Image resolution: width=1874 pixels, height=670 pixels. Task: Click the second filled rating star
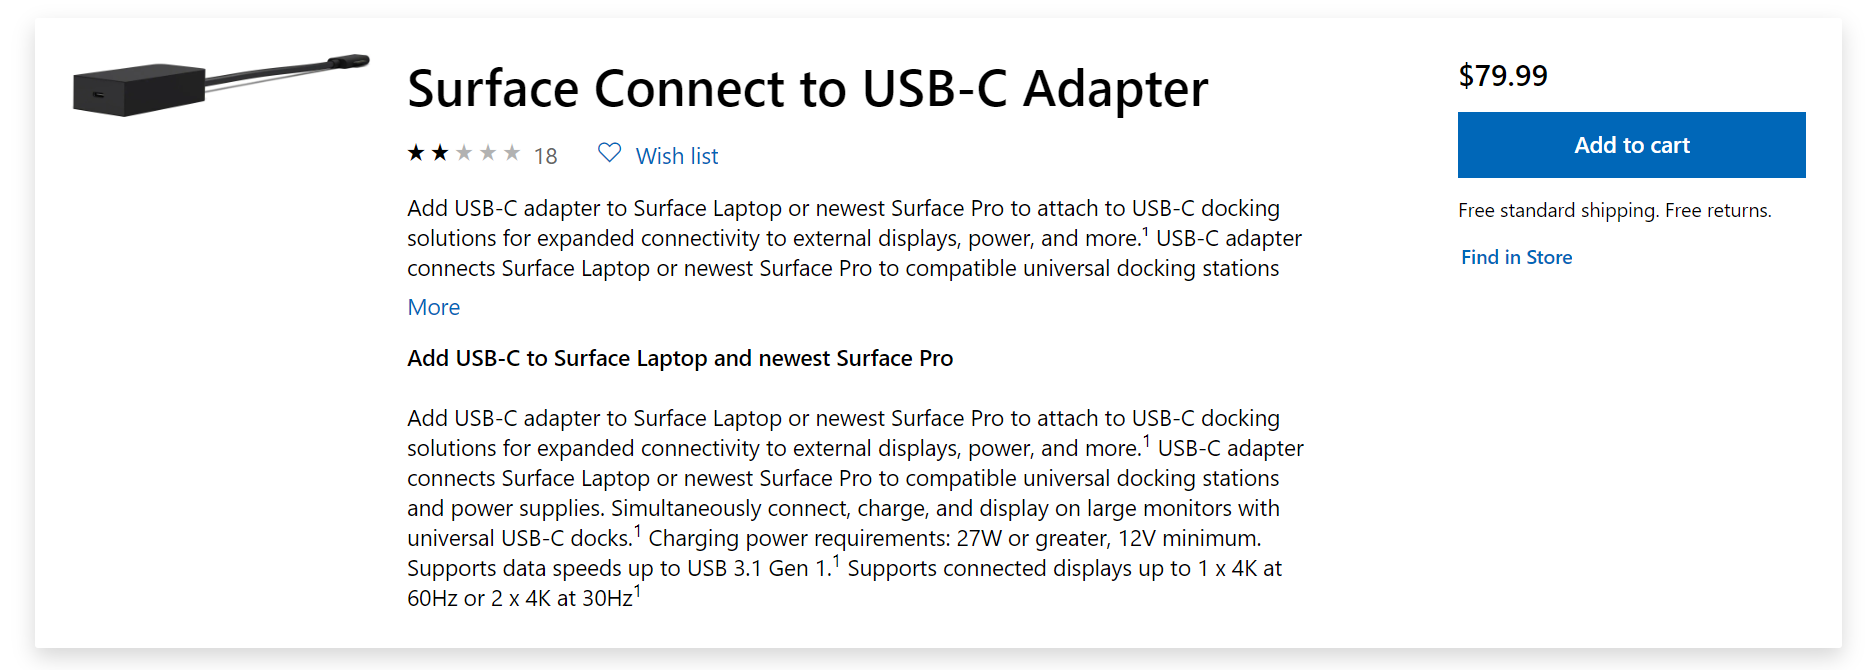(440, 153)
